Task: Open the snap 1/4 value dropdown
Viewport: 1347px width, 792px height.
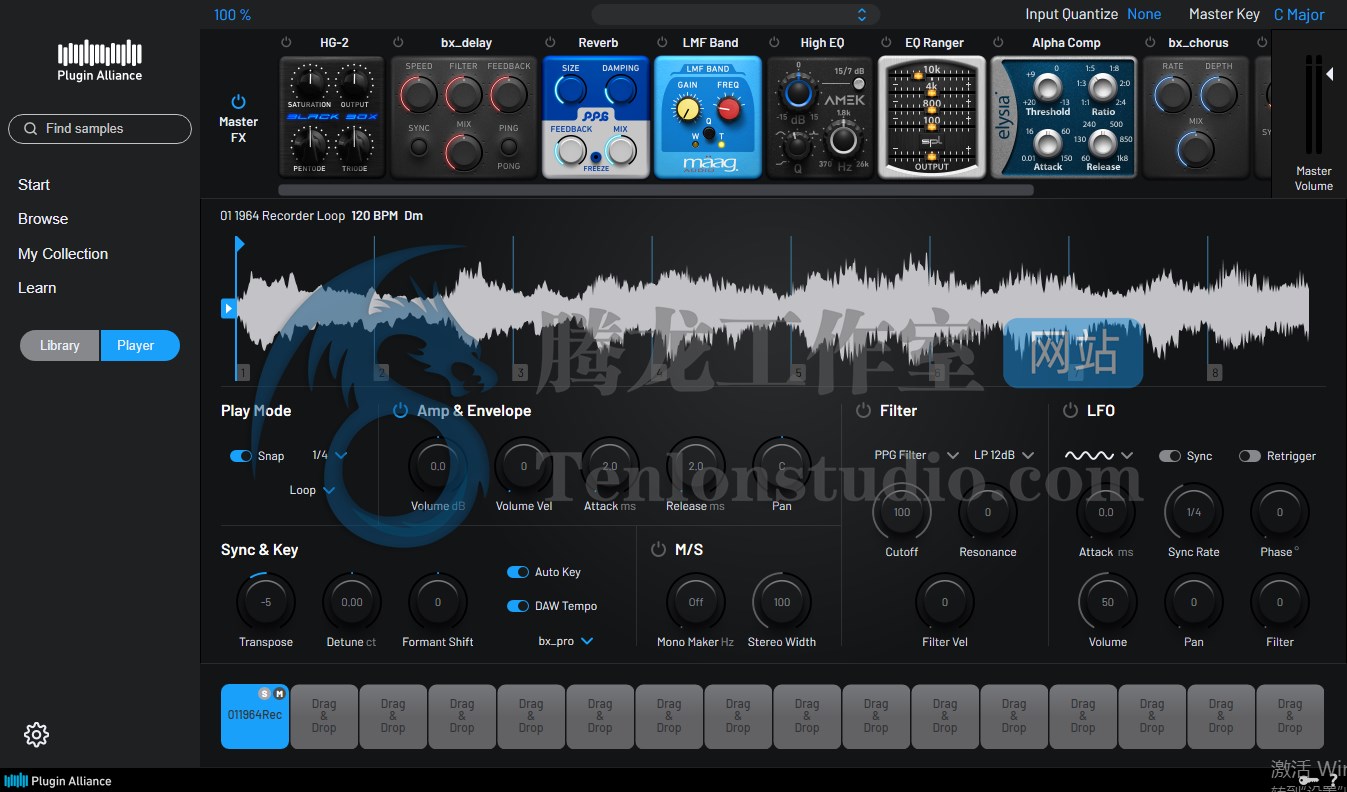Action: click(330, 455)
